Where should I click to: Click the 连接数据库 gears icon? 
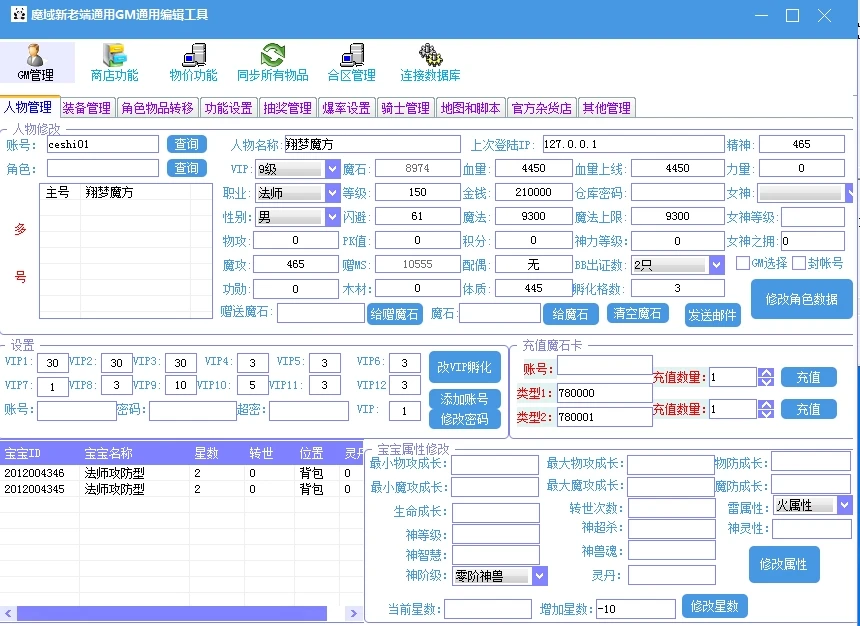coord(431,63)
